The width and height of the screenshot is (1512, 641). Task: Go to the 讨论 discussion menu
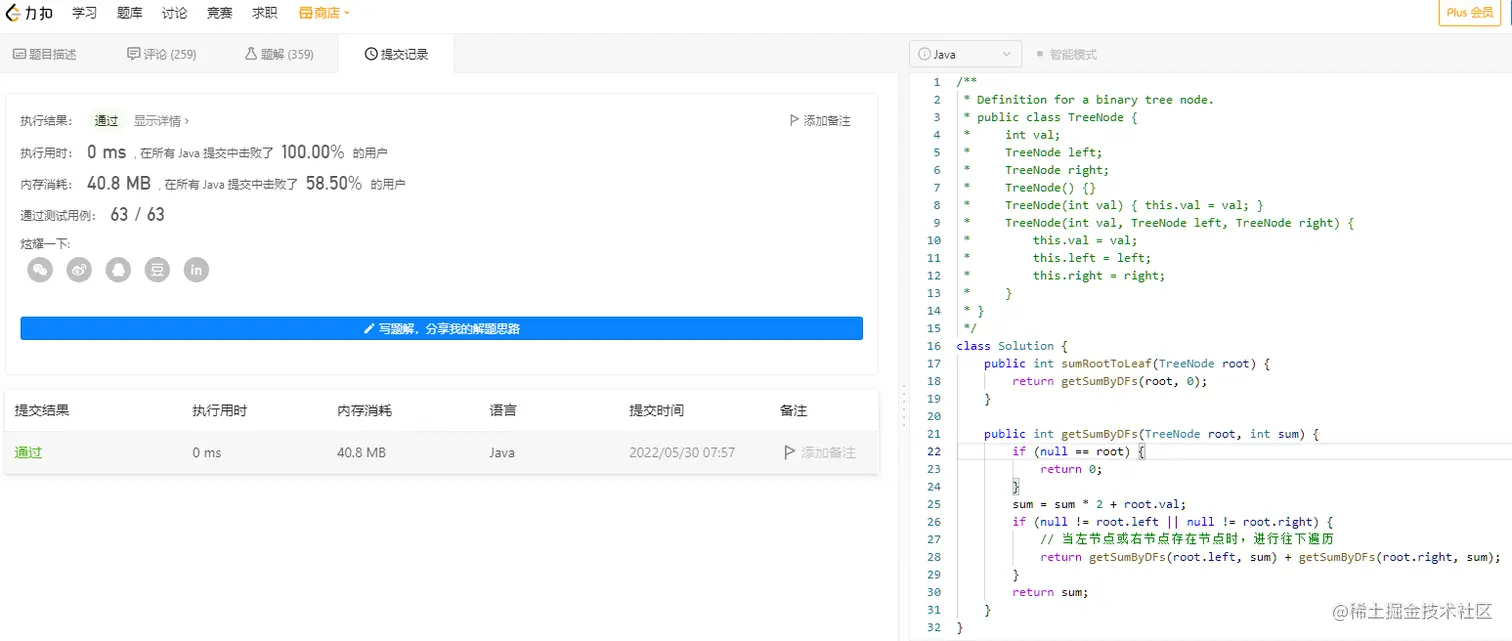[174, 13]
